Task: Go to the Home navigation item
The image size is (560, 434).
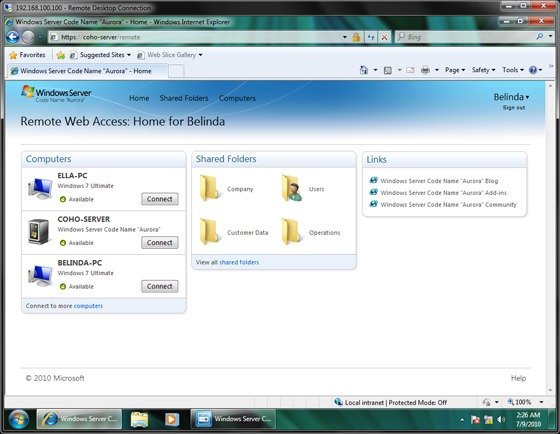Action: click(x=139, y=98)
